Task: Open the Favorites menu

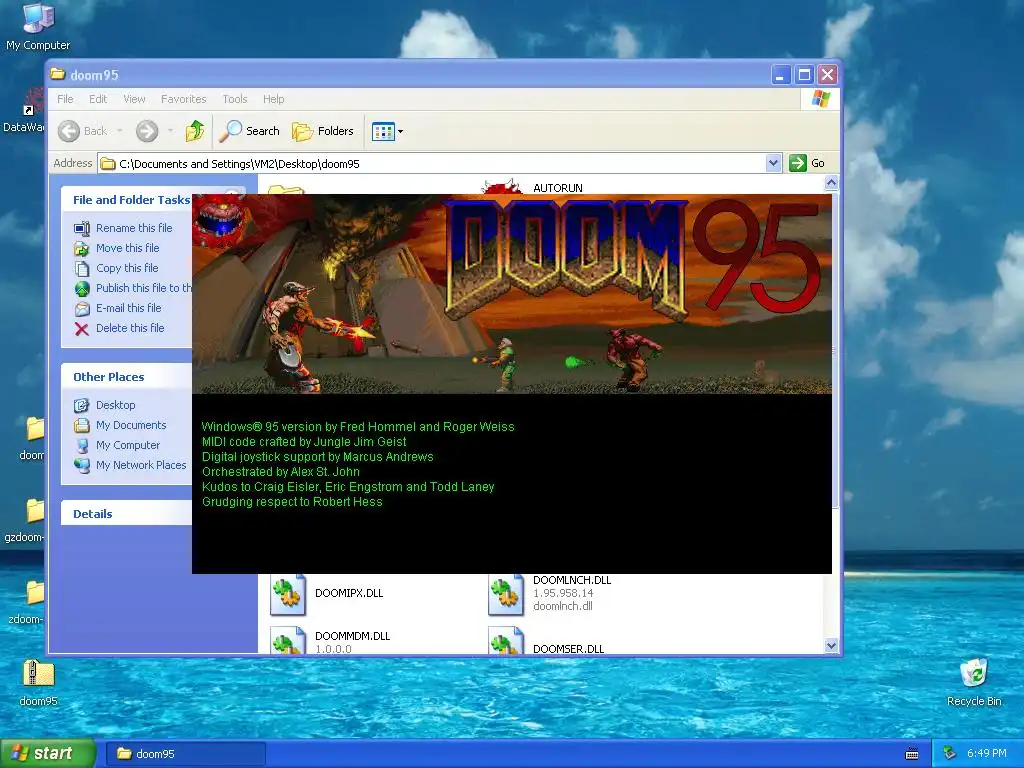Action: [184, 99]
